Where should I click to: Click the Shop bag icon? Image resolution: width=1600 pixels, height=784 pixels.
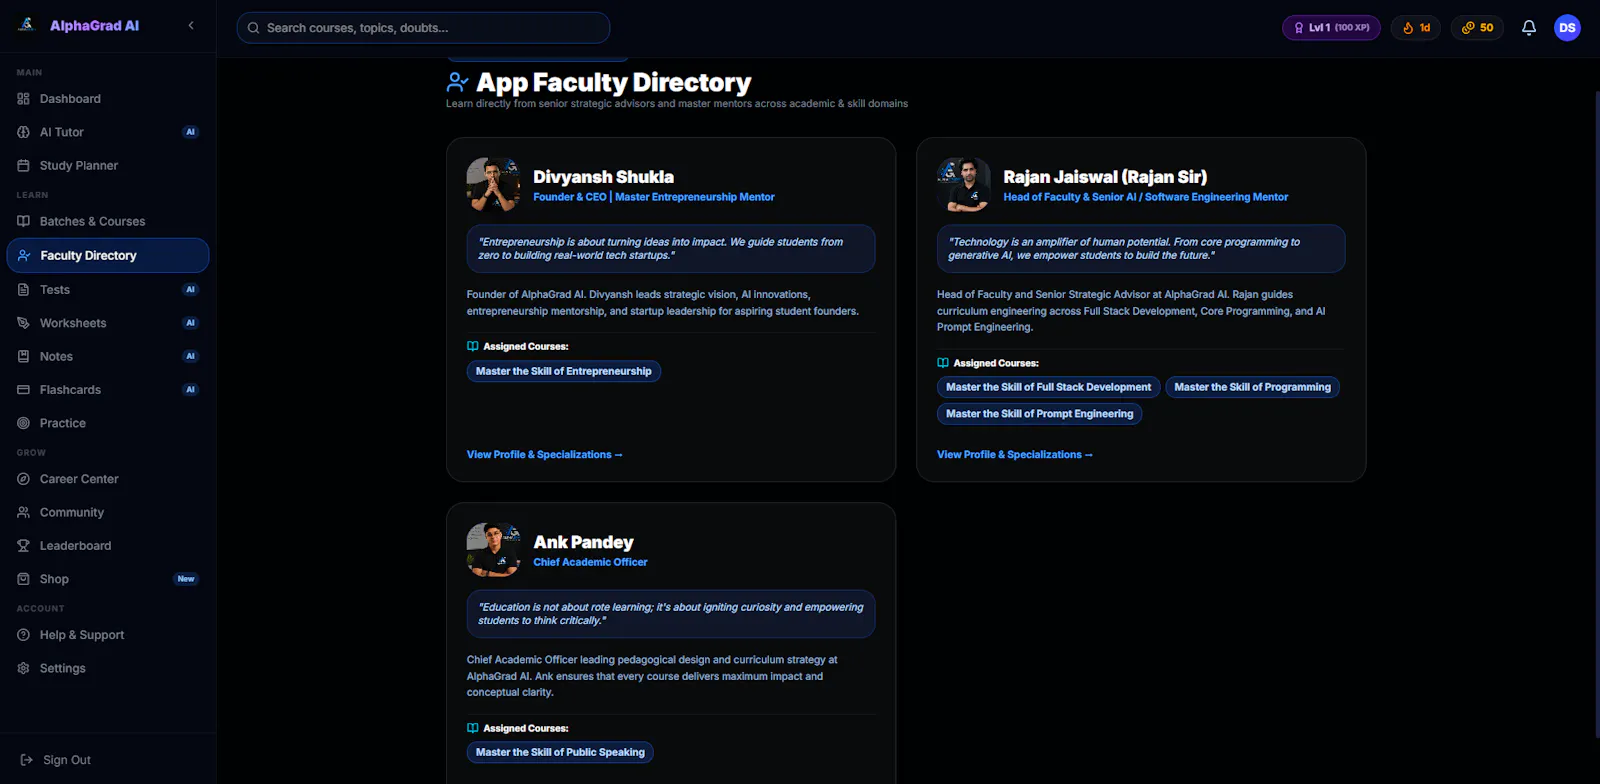[x=23, y=579]
